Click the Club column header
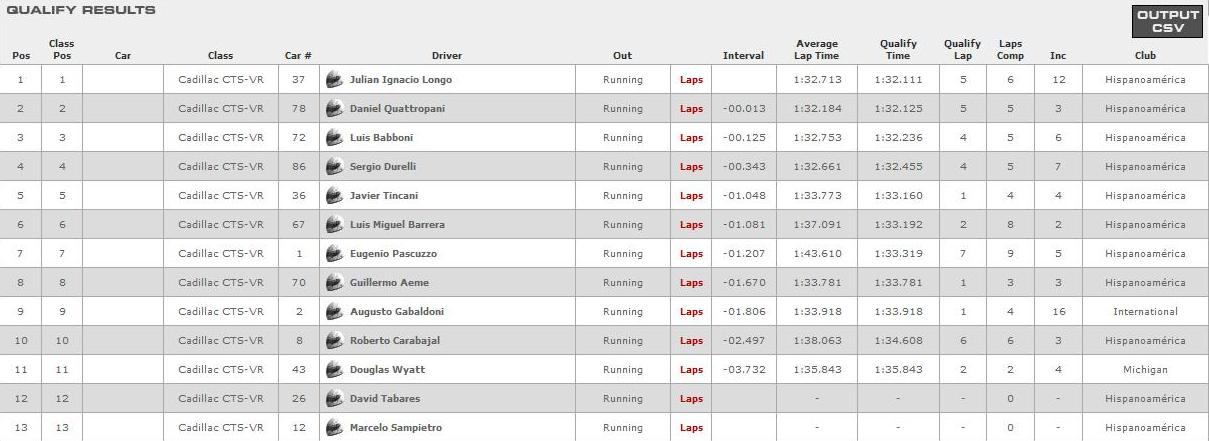 (x=1145, y=56)
